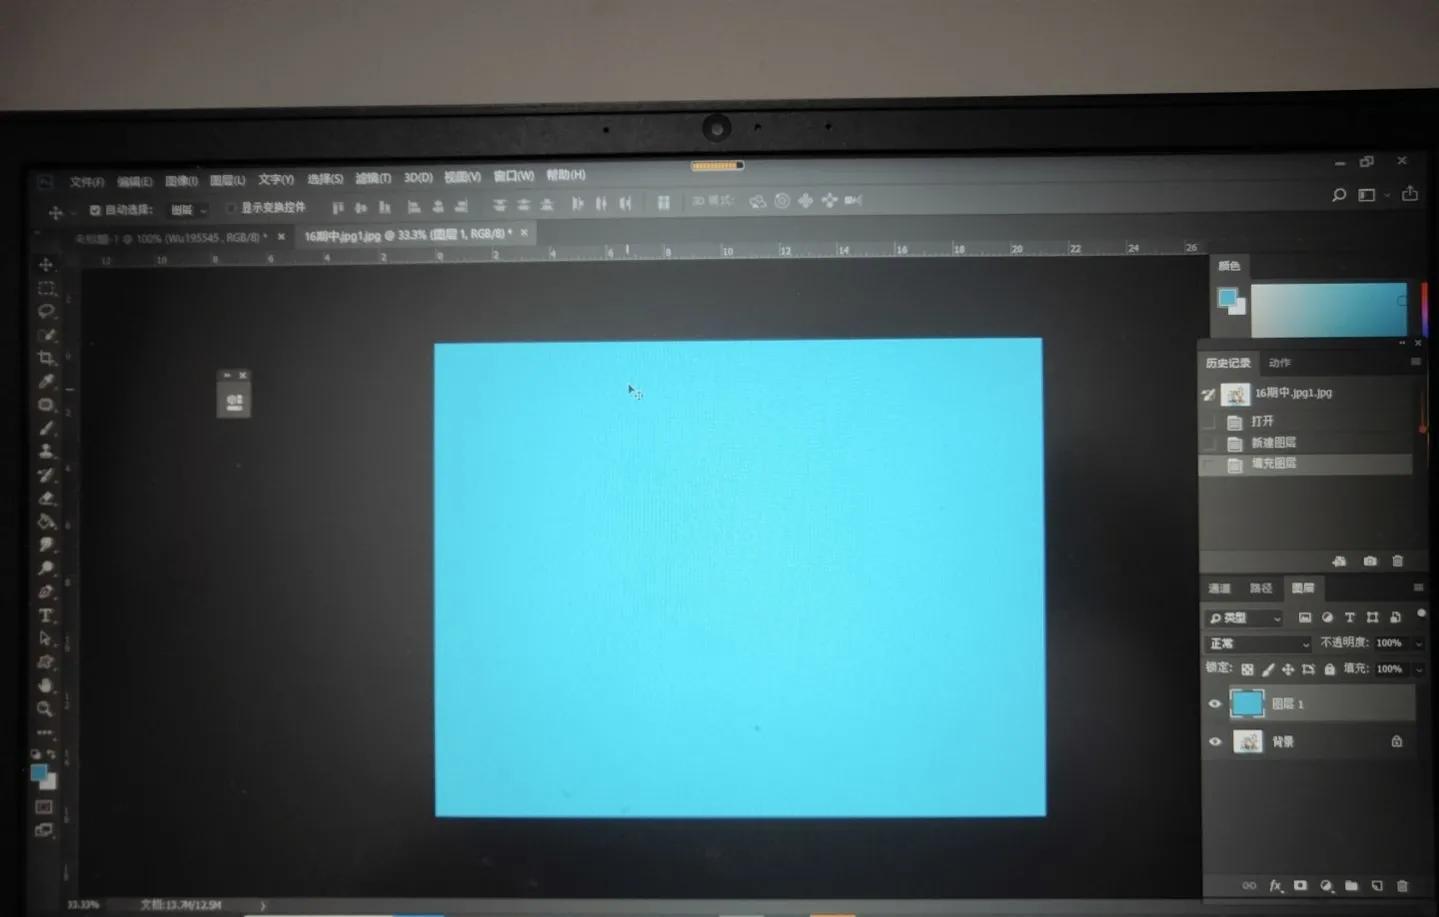Select the Crop tool in the toolbar
1439x917 pixels.
[x=46, y=358]
